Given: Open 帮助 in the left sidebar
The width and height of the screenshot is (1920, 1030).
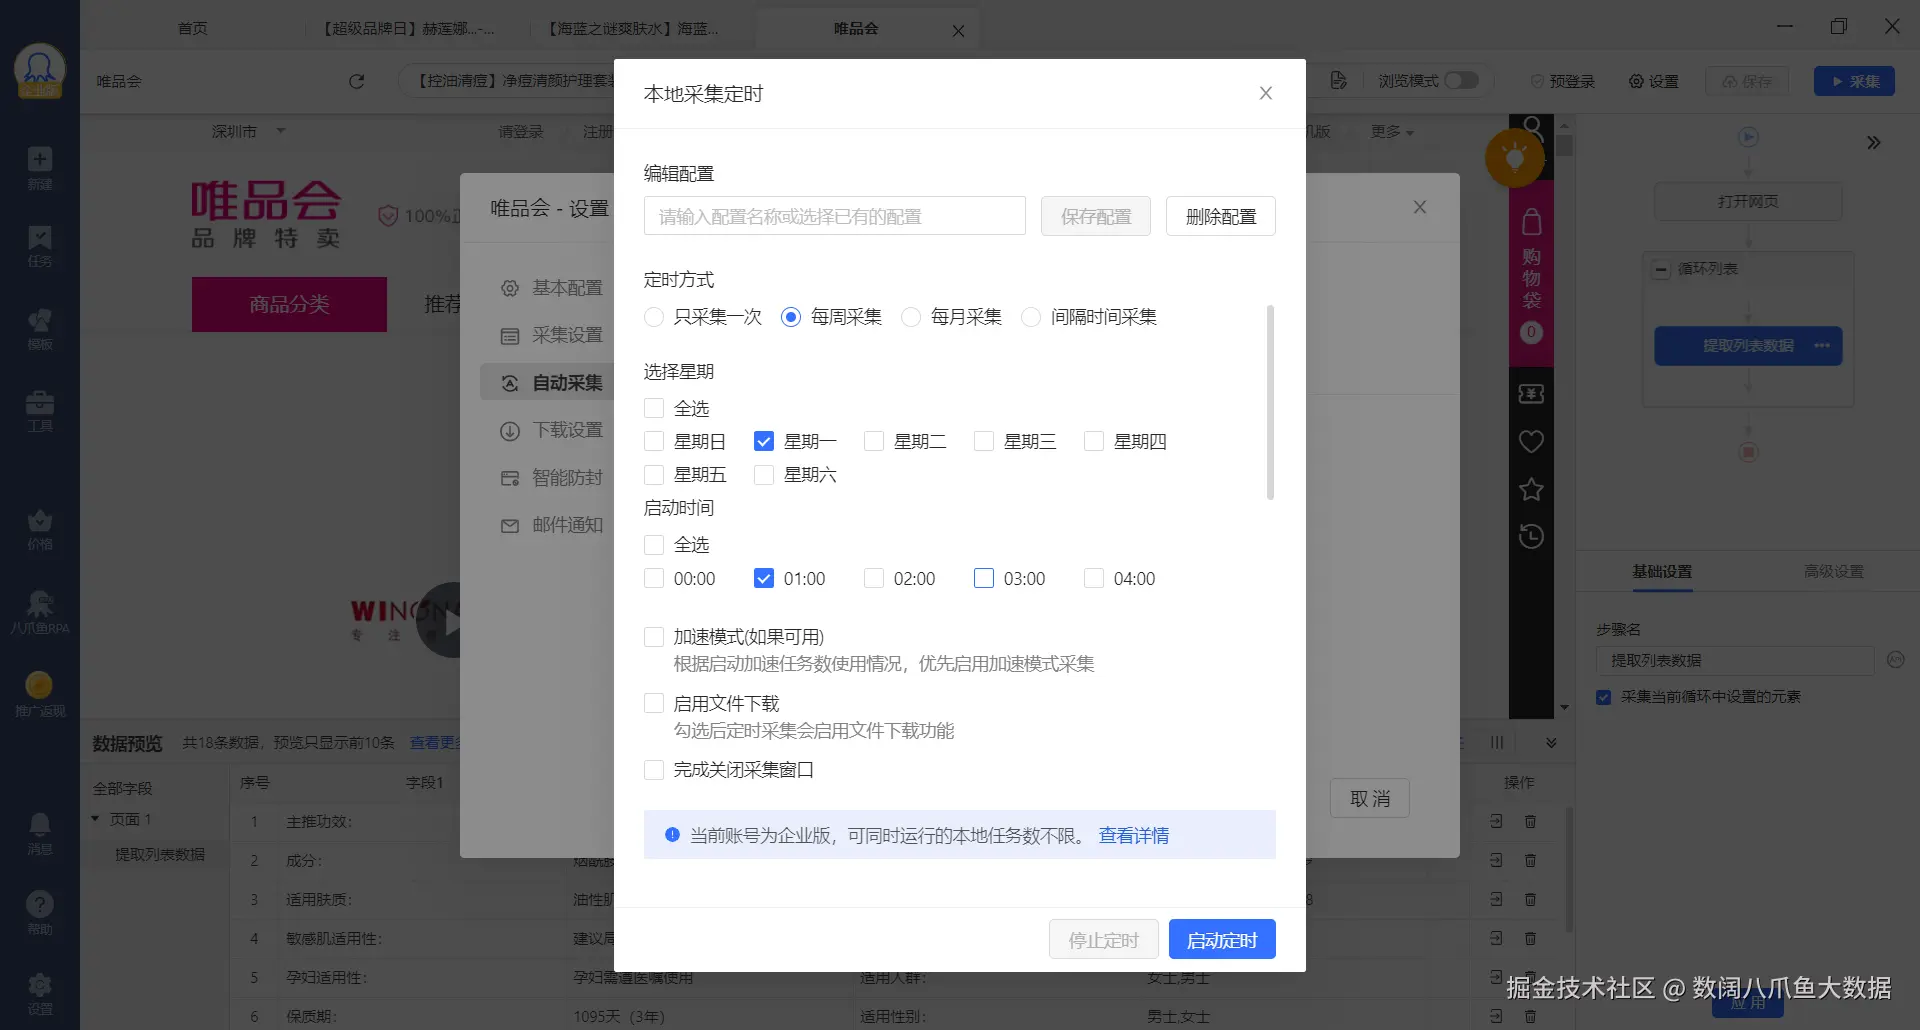Looking at the screenshot, I should click(x=40, y=913).
